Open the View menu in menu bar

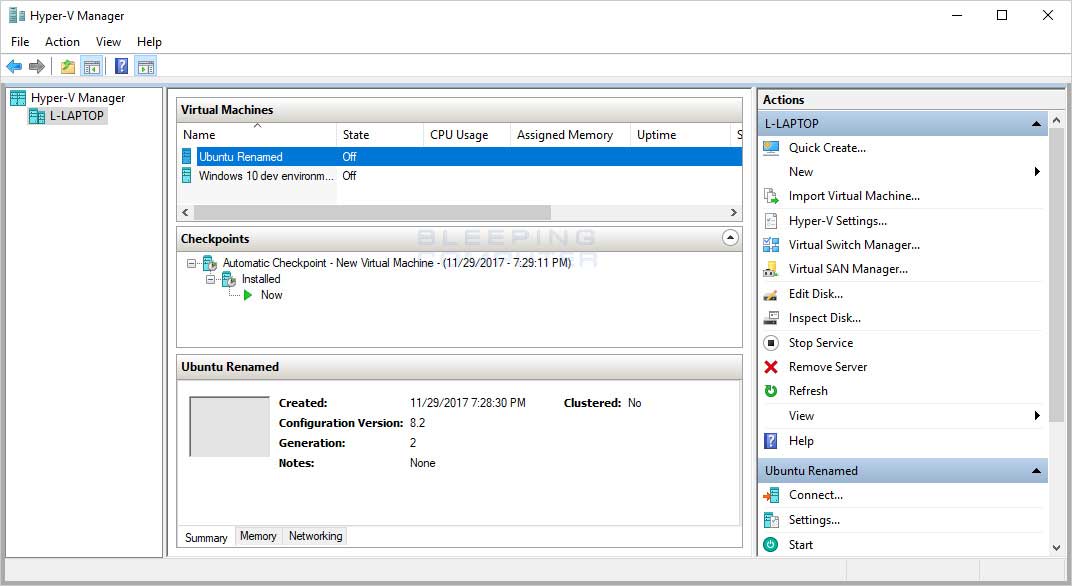108,42
